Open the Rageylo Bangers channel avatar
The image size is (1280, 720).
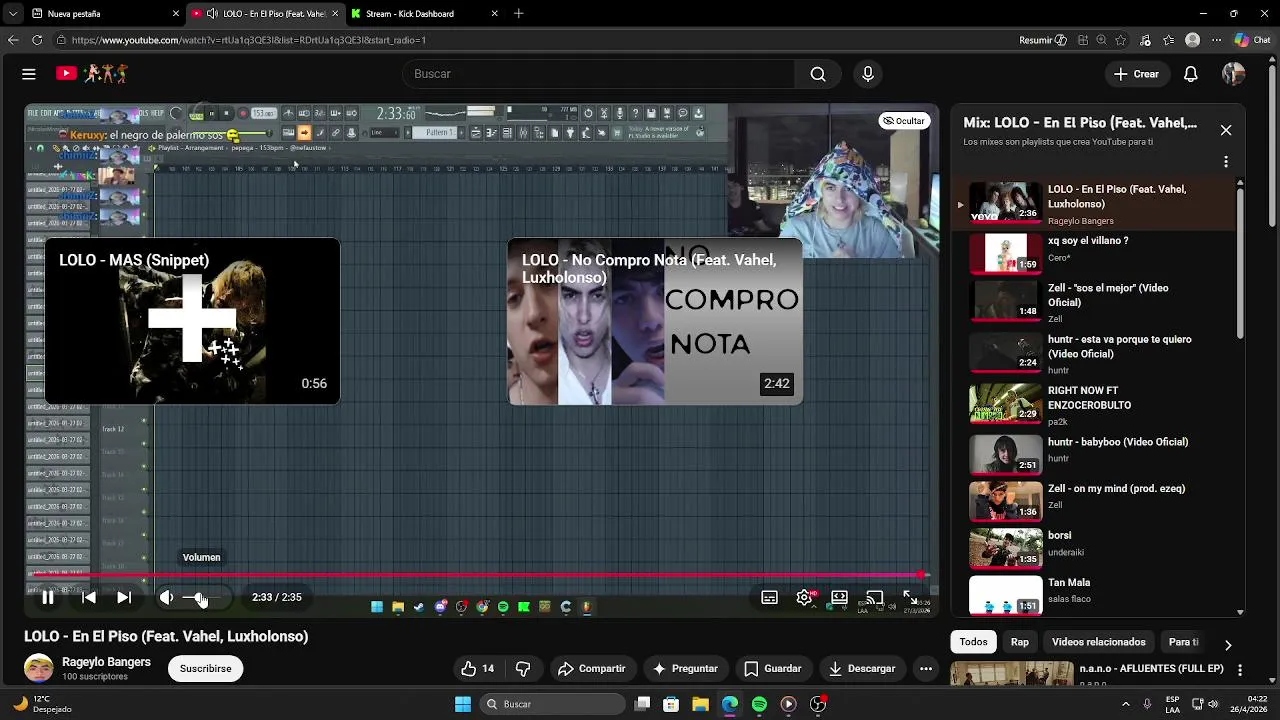[39, 668]
